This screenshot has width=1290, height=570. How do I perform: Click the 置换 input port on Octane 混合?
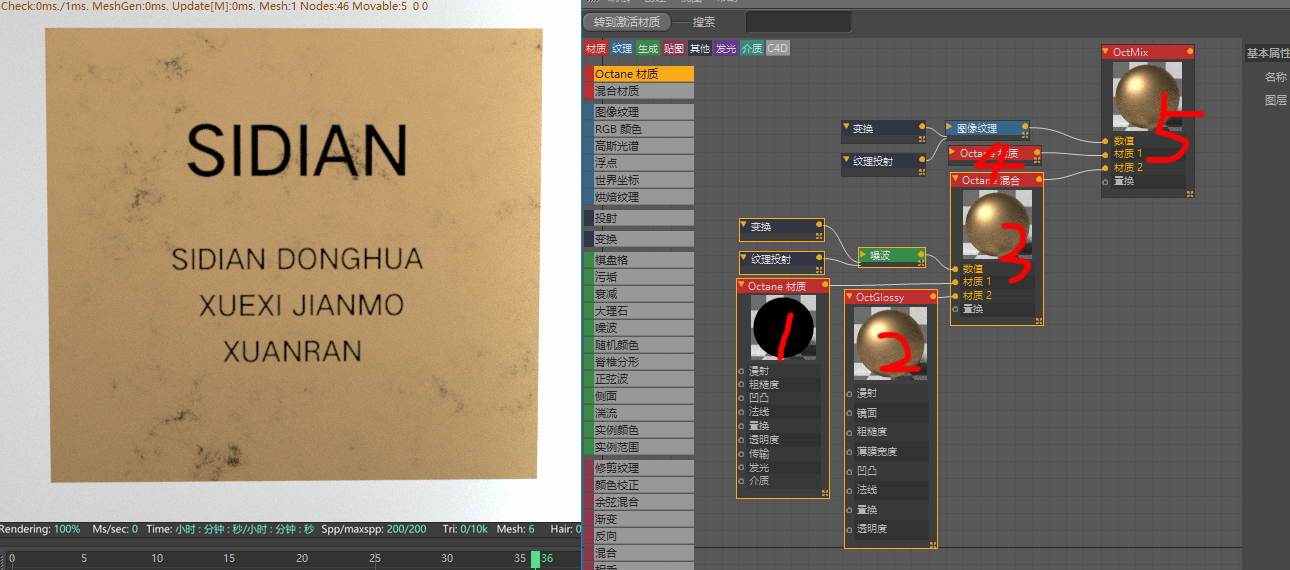pyautogui.click(x=954, y=308)
